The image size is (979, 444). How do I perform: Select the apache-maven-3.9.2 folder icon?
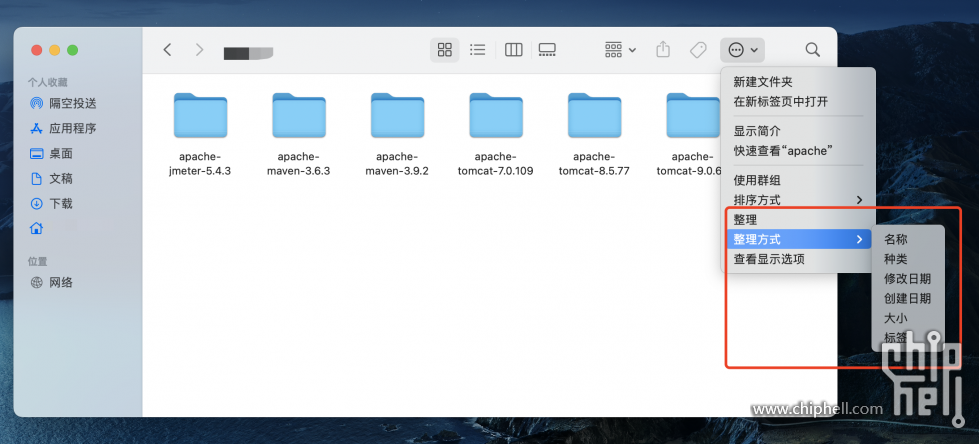397,116
